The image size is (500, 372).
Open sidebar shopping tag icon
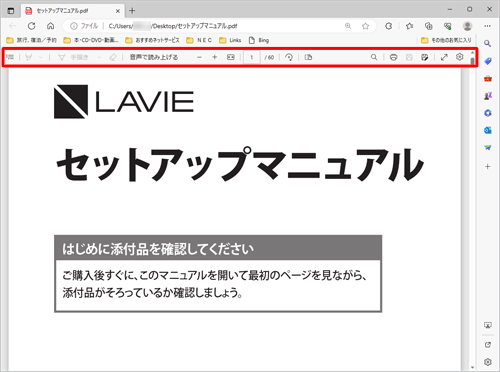coord(488,61)
